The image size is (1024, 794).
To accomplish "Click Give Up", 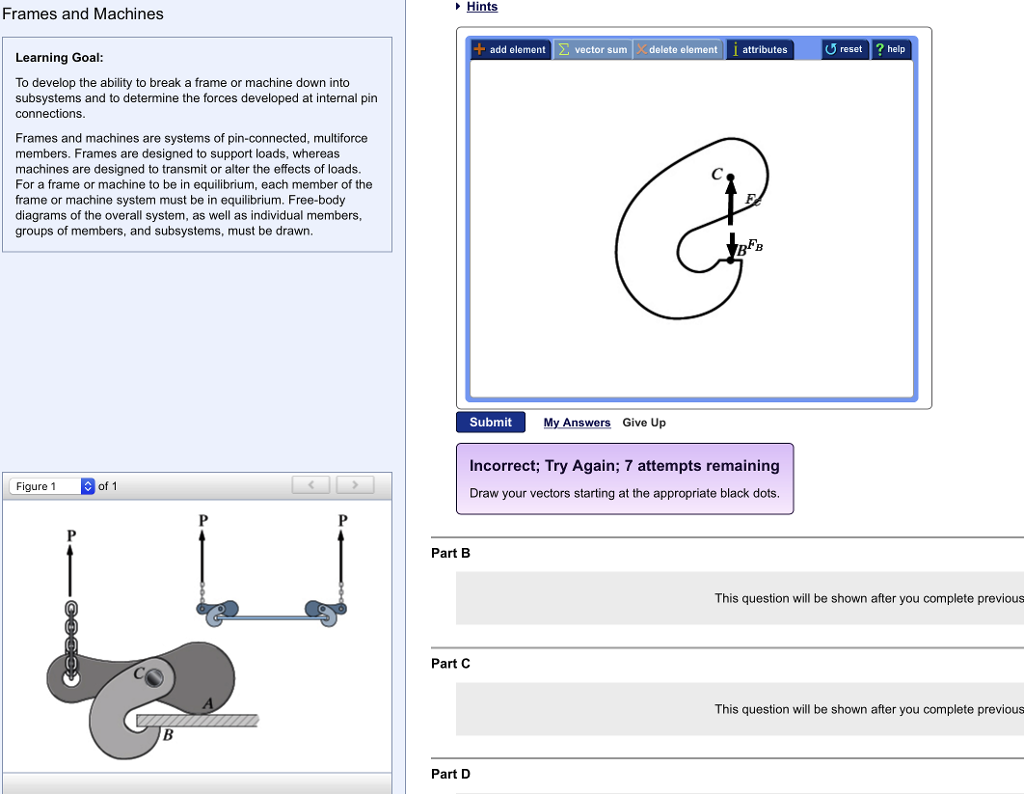I will [644, 423].
